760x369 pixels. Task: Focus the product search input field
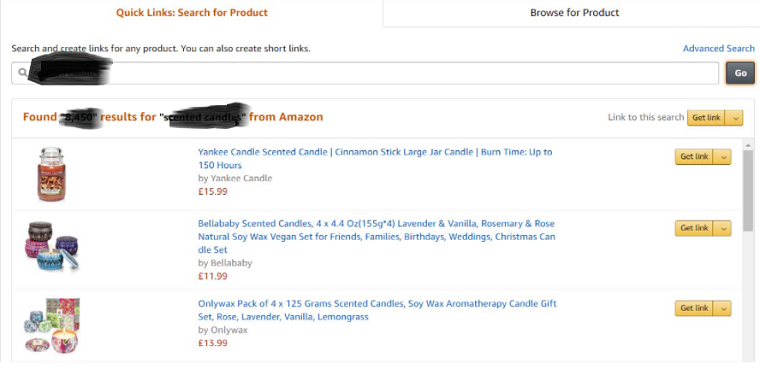coord(365,73)
